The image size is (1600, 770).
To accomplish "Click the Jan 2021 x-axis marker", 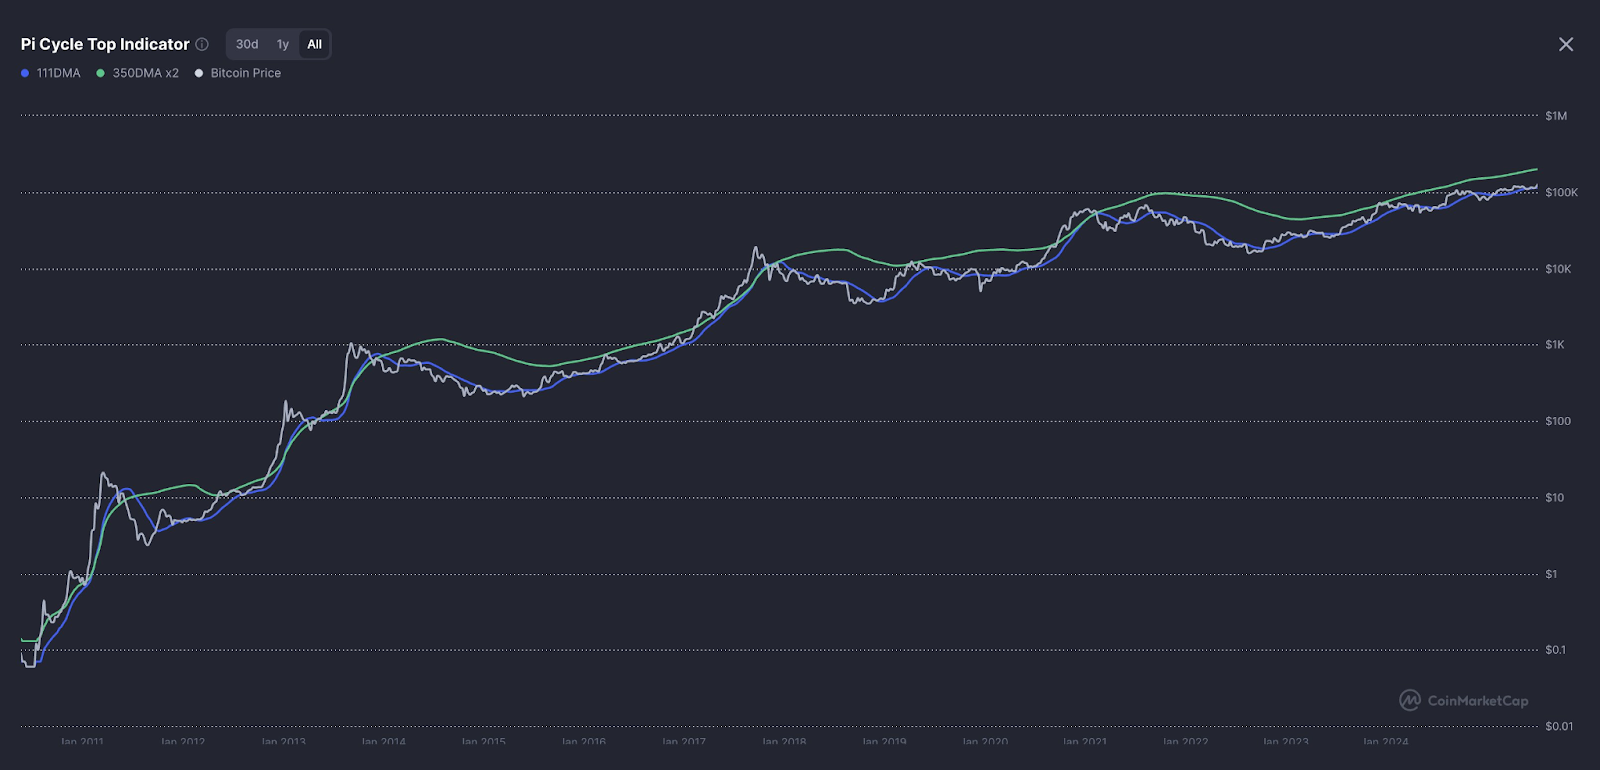I will click(1085, 742).
